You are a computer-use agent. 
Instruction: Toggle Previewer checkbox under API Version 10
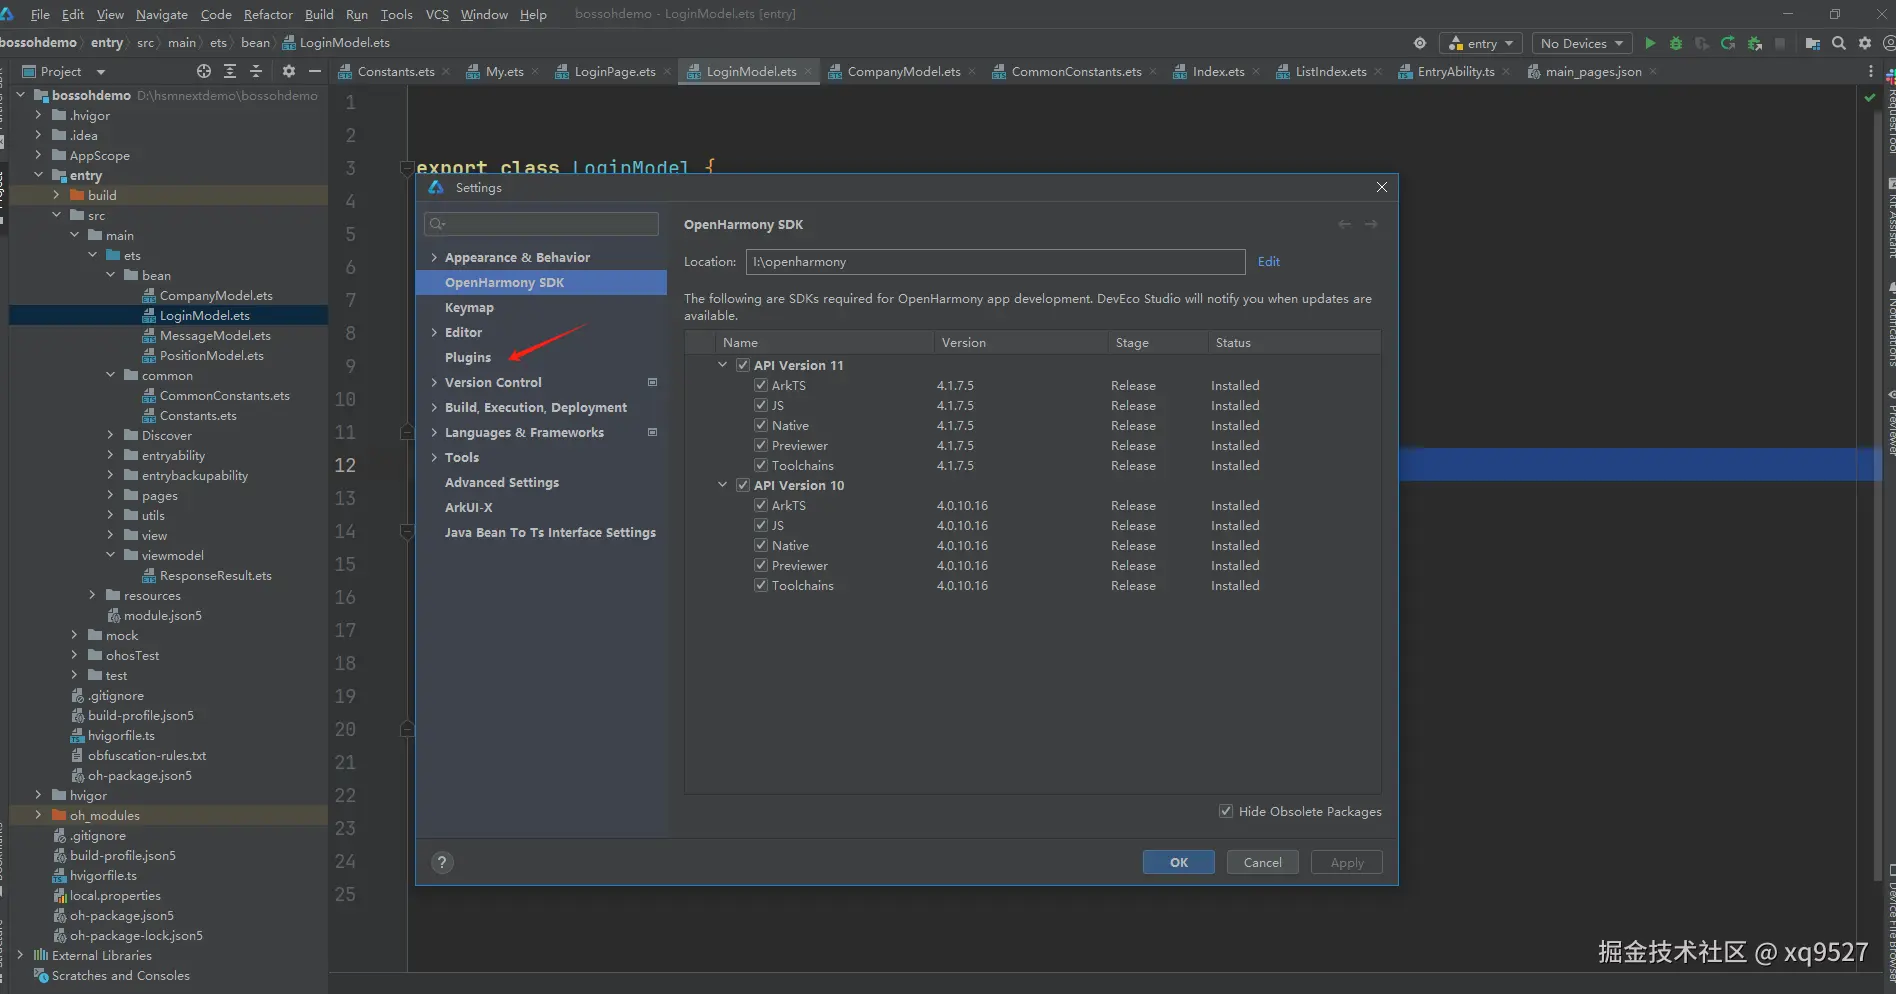click(761, 565)
